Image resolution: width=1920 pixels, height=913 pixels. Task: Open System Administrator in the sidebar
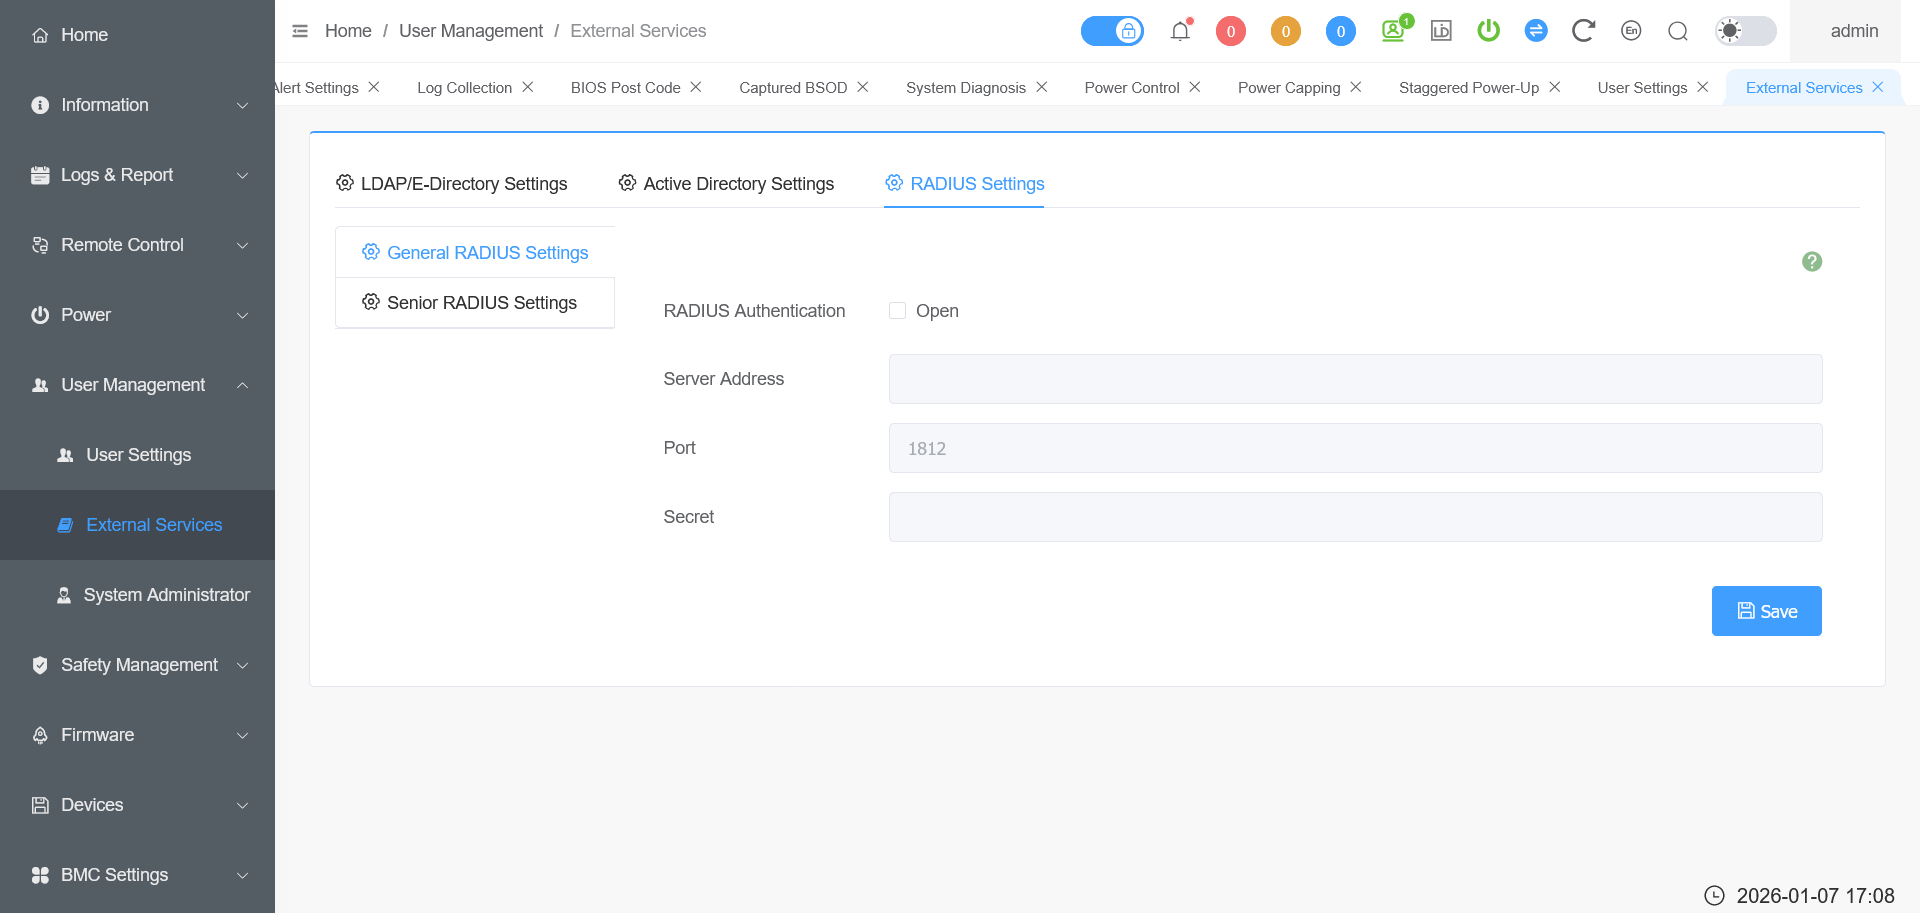[x=166, y=595]
